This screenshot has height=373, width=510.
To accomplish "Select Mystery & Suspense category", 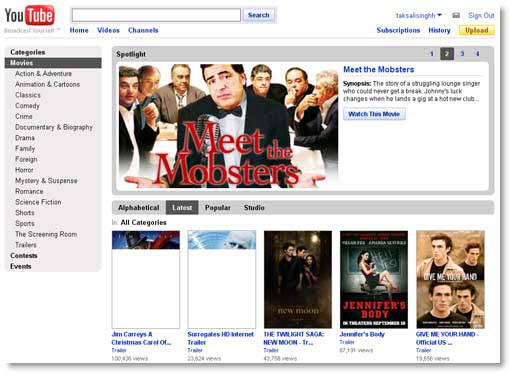I will [x=46, y=181].
